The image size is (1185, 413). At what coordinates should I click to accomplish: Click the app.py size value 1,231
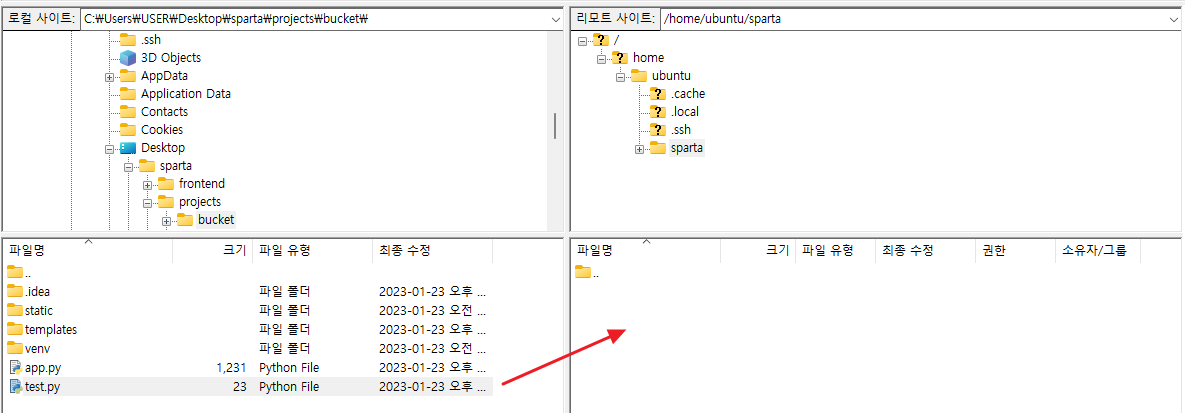pos(231,368)
